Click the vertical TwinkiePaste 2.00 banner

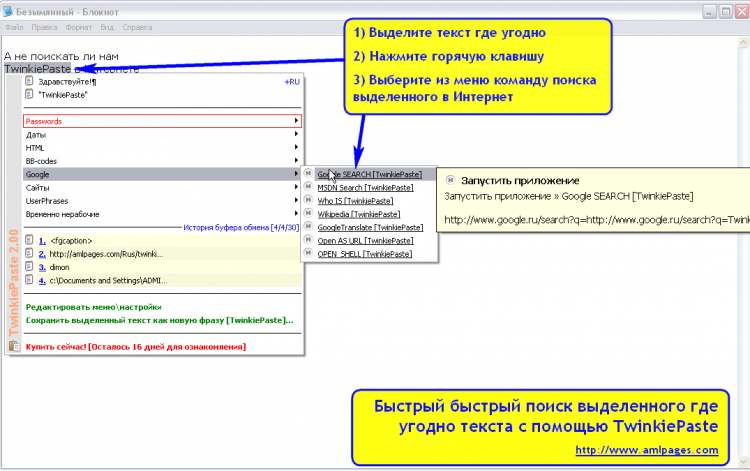click(13, 282)
